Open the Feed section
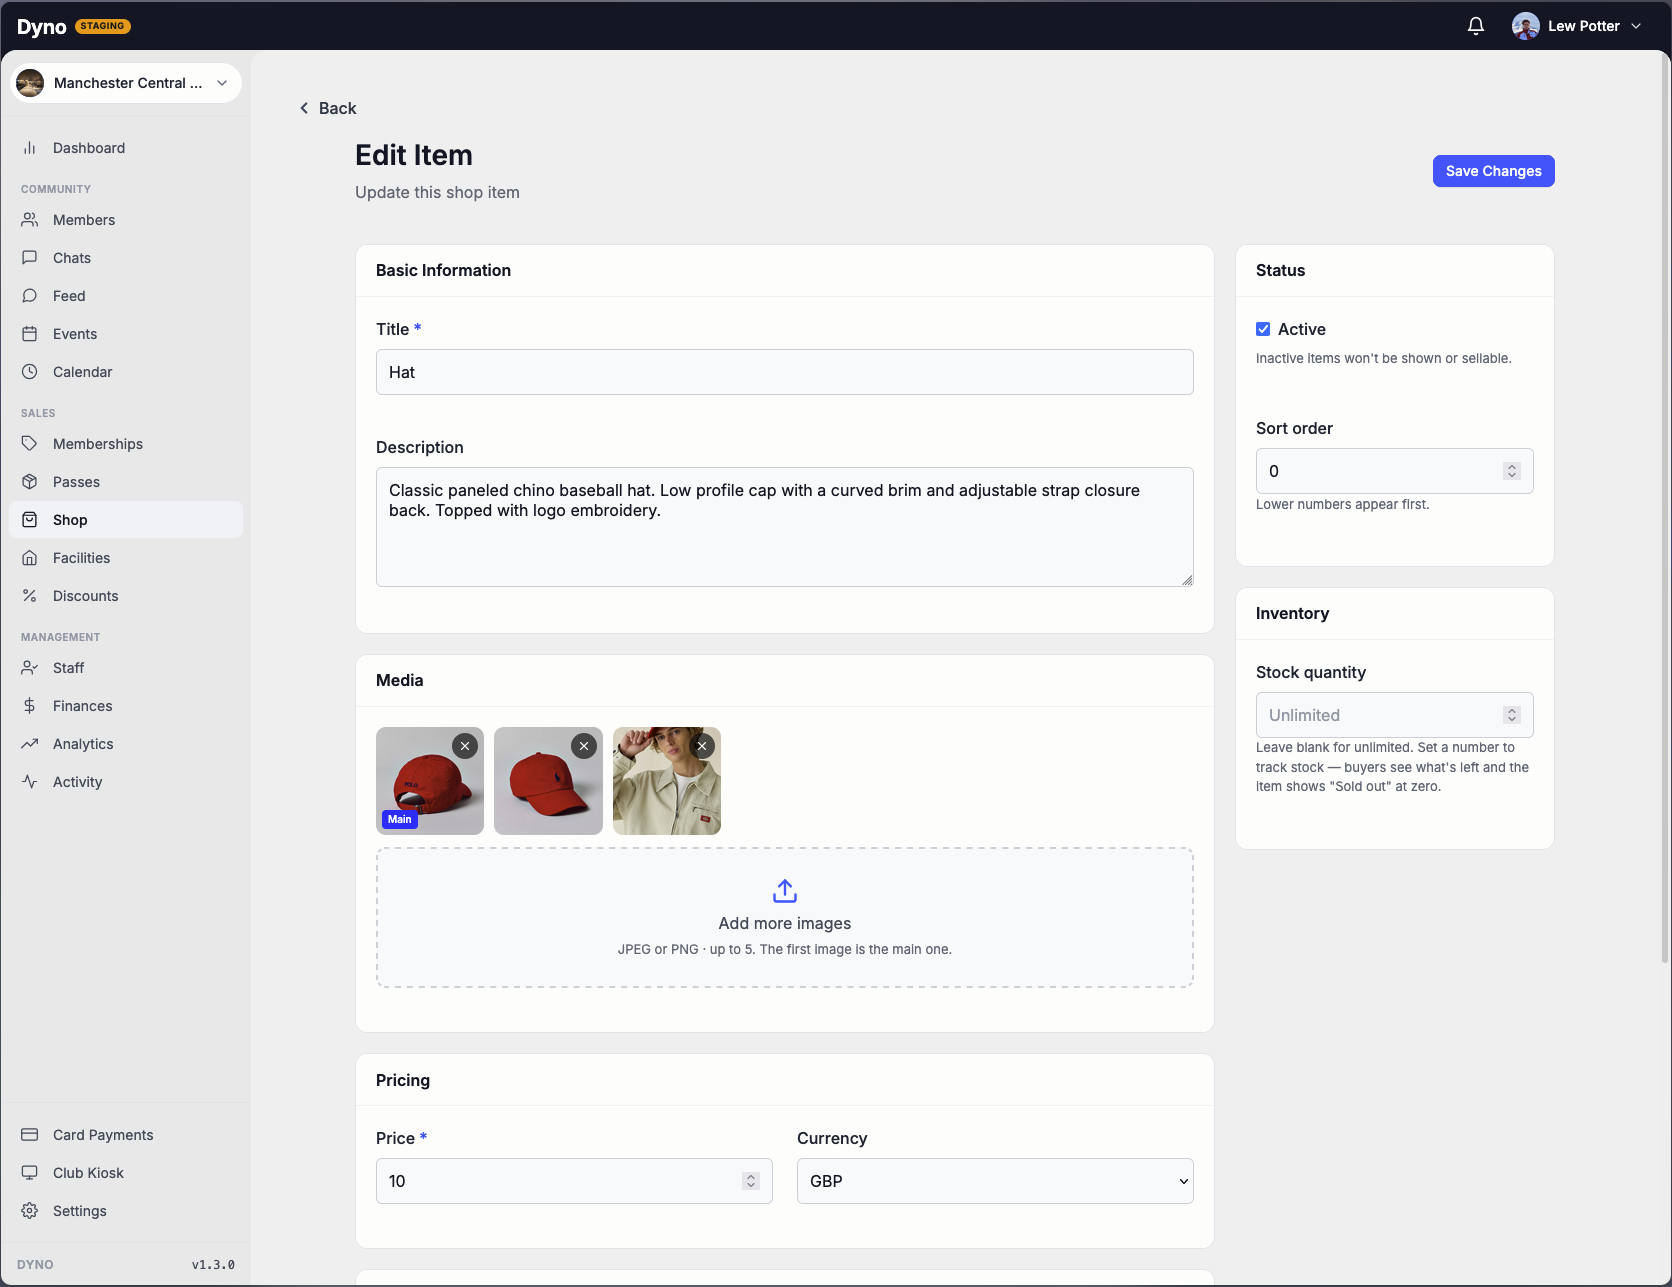 pos(126,296)
